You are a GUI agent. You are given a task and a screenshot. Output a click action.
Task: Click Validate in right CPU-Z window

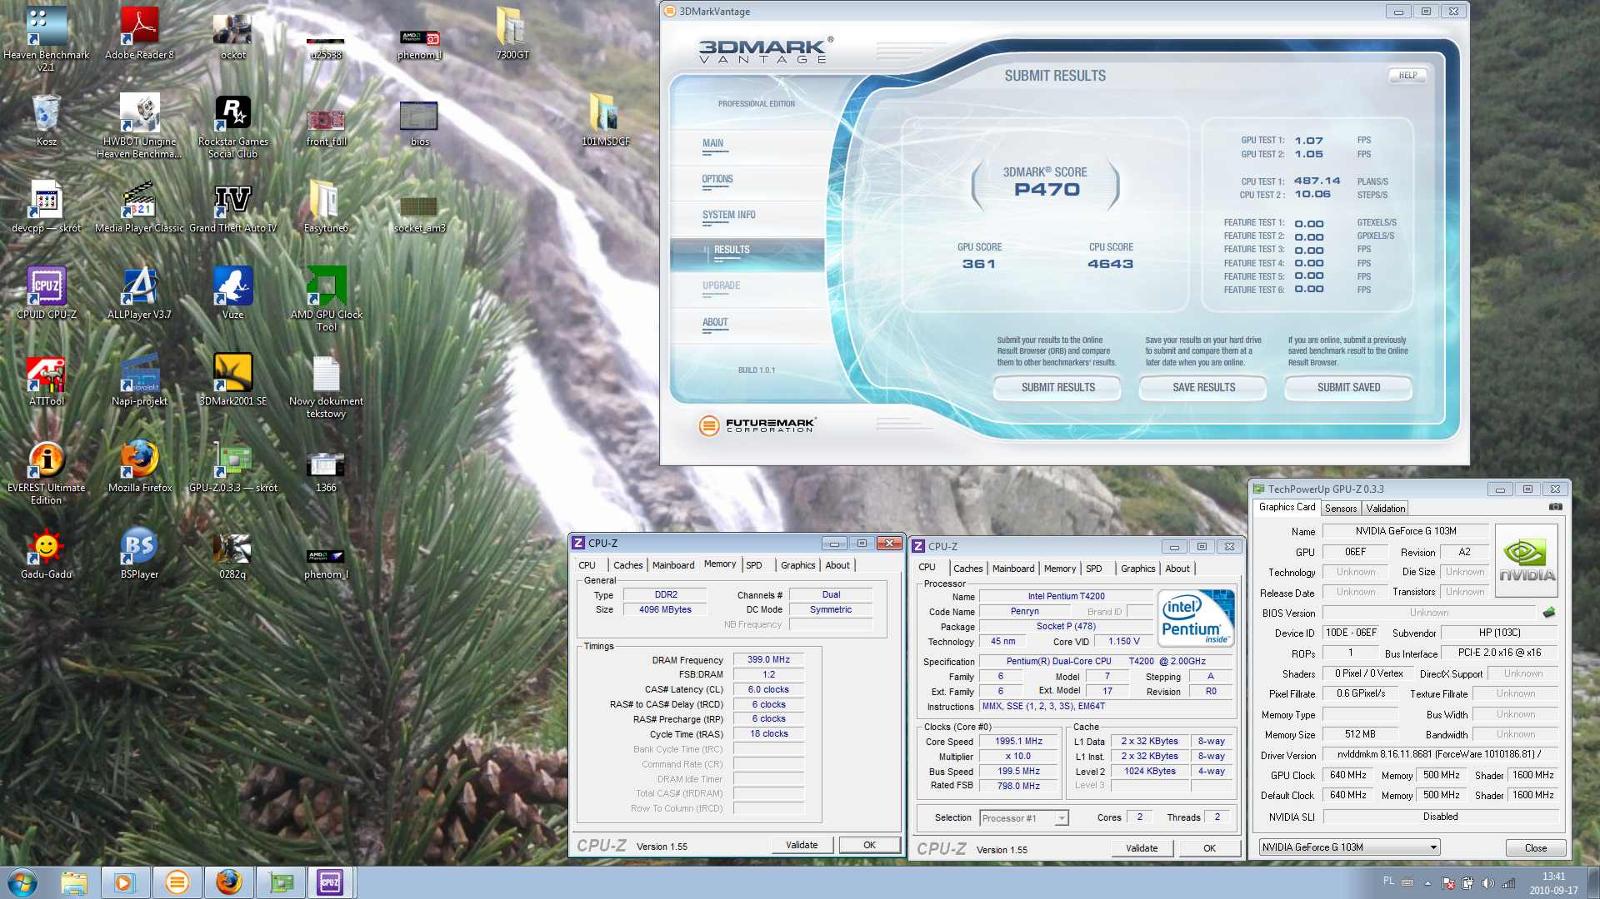(1142, 848)
